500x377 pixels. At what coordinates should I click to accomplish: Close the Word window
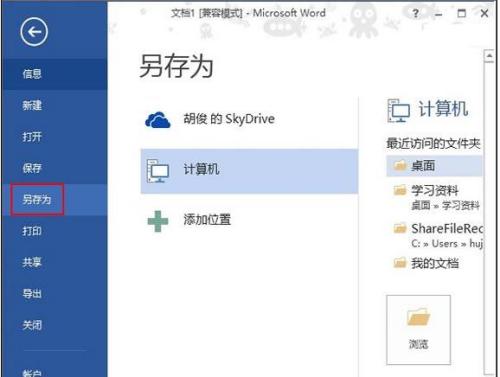[x=484, y=13]
